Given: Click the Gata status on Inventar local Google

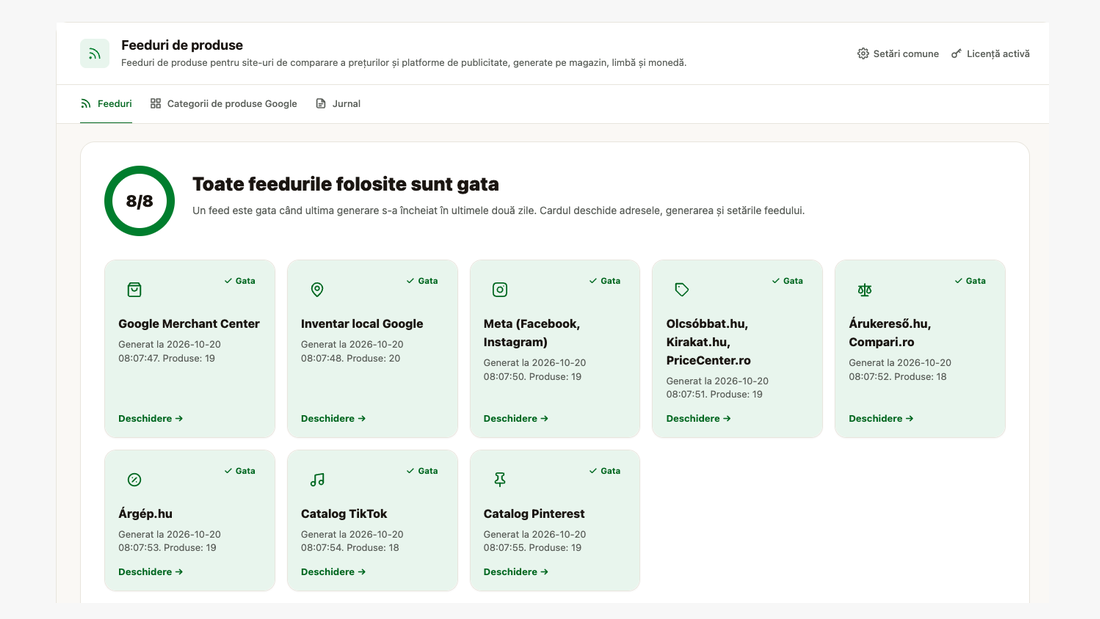Looking at the screenshot, I should (422, 281).
